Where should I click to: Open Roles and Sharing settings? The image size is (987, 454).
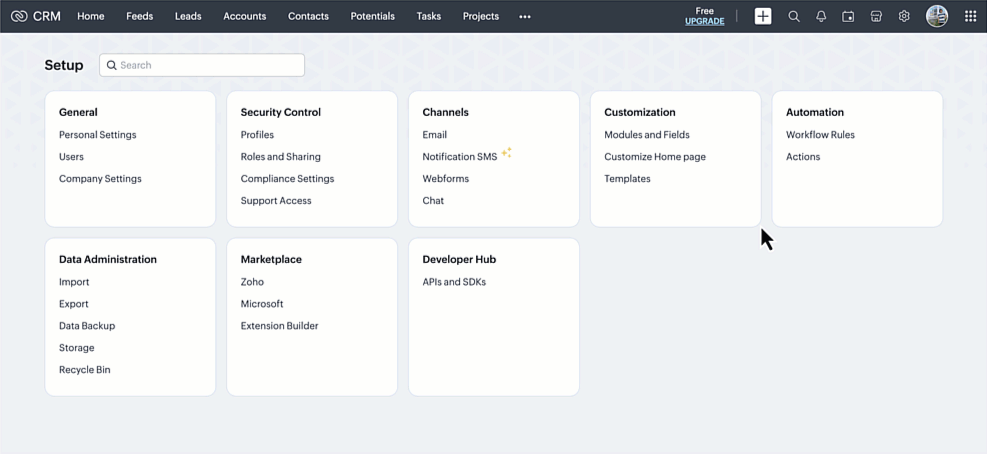[x=280, y=157]
